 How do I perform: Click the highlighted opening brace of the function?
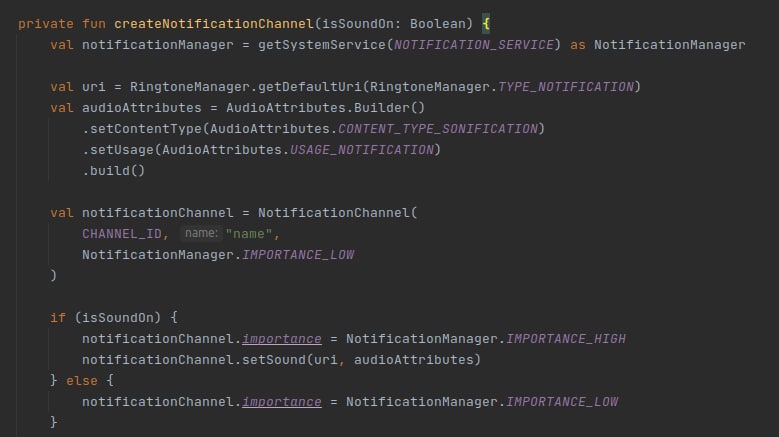click(x=486, y=24)
